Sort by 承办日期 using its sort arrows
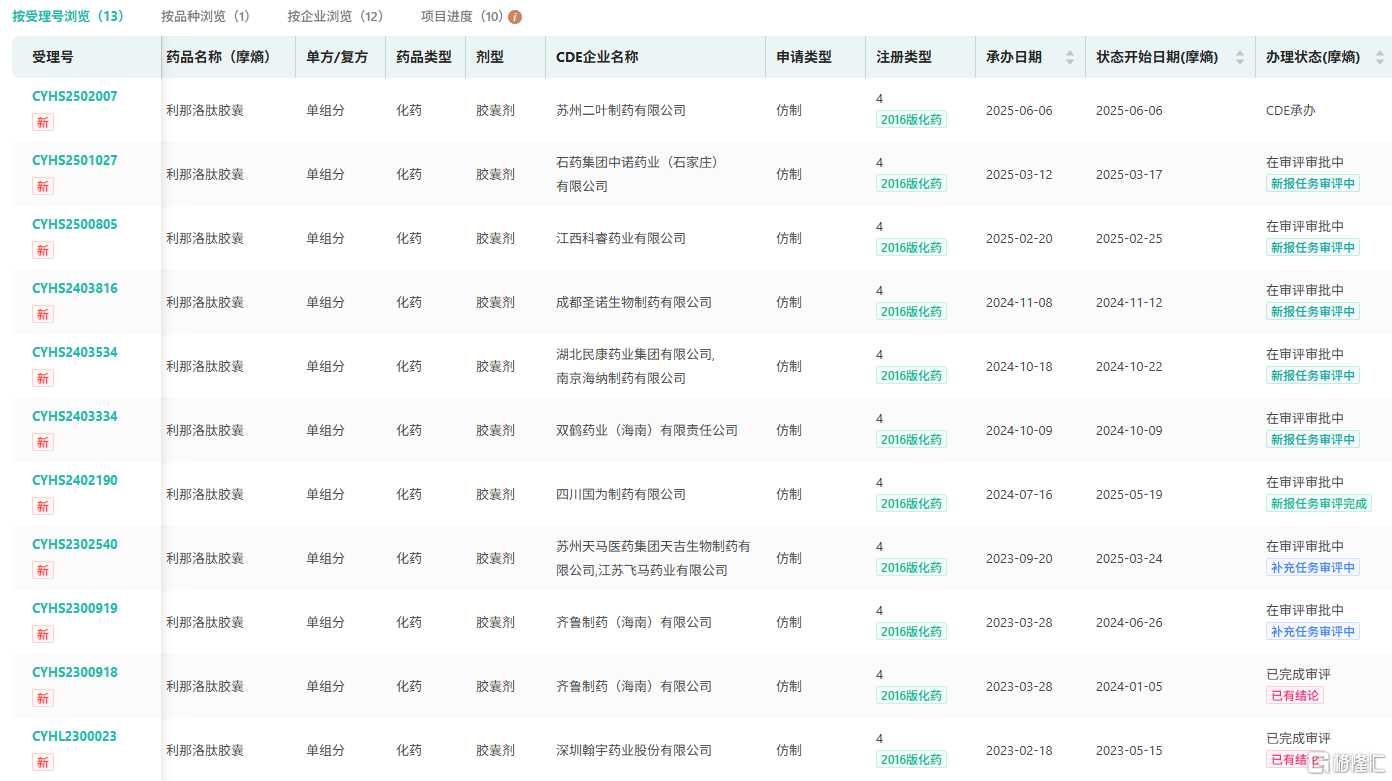The width and height of the screenshot is (1392, 781). pyautogui.click(x=1070, y=58)
